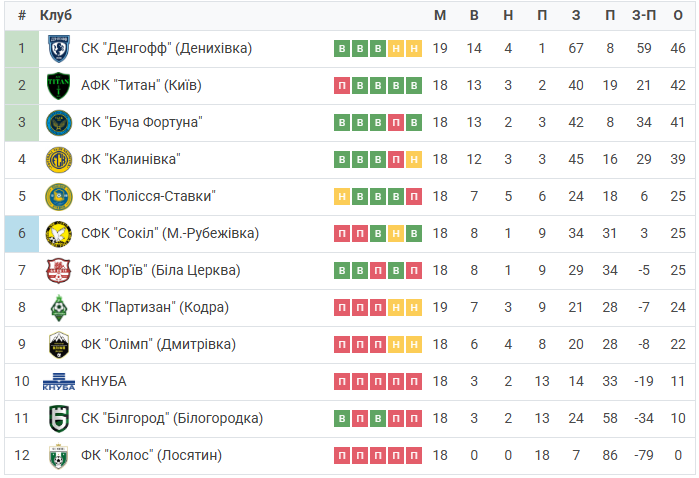Screen dimensions: 699x478
Task: Click the FK Yuriv red crest
Action: point(59,271)
